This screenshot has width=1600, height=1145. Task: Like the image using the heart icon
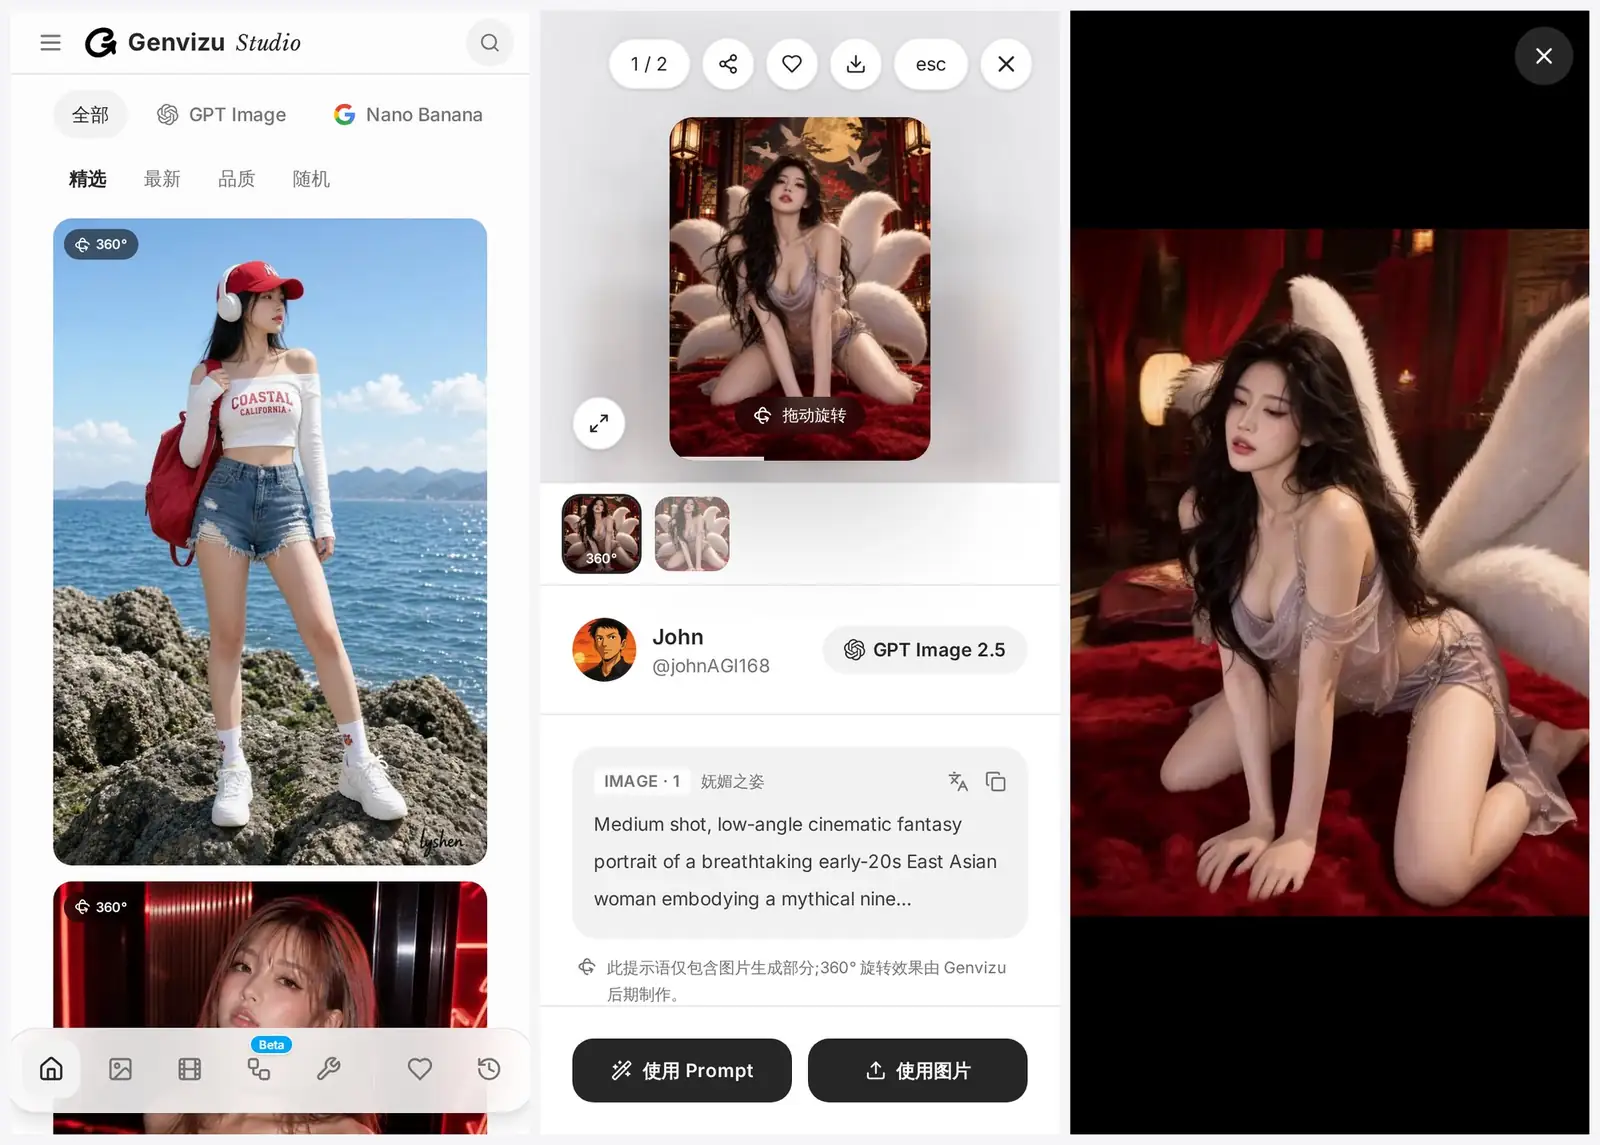[x=792, y=64]
